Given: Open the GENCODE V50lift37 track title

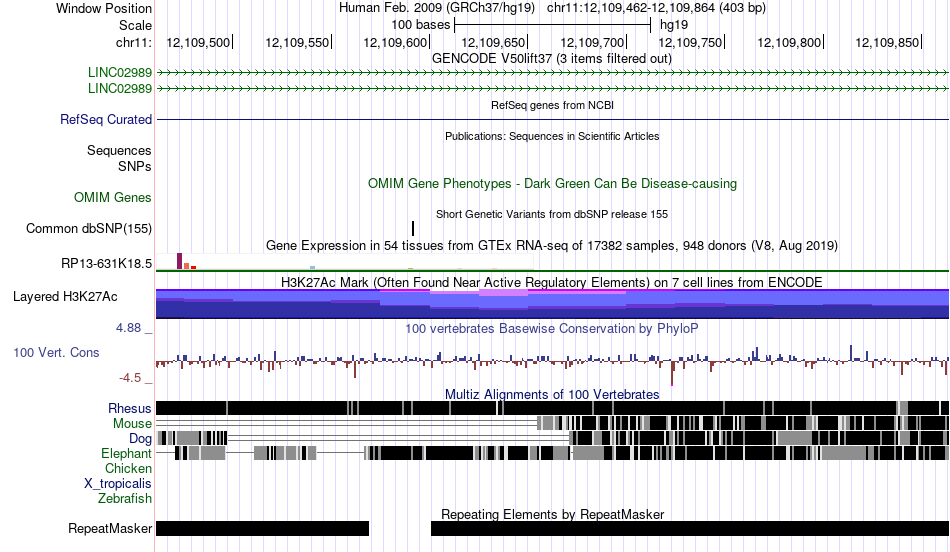Looking at the screenshot, I should [551, 59].
